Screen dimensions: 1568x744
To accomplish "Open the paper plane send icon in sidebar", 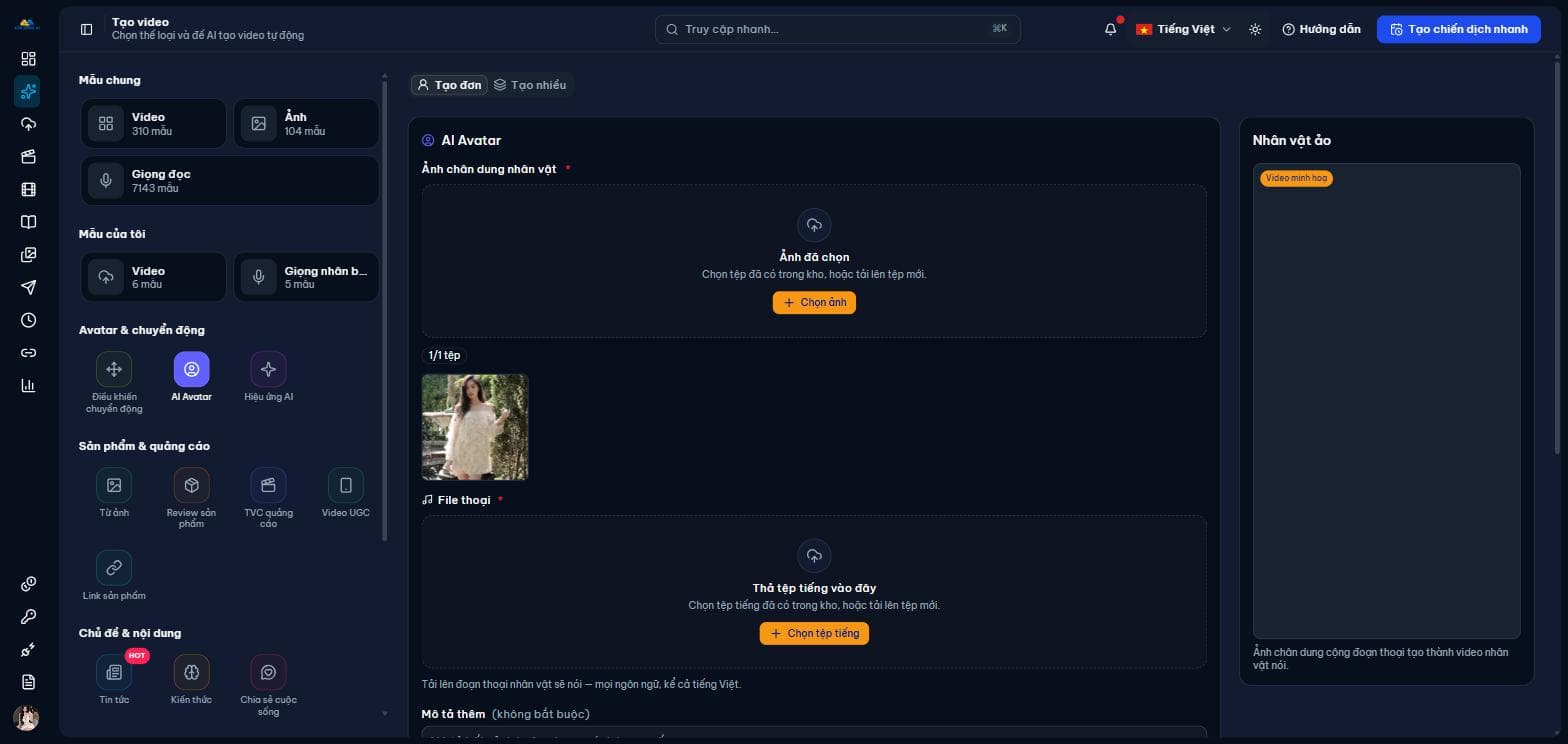I will 28,287.
